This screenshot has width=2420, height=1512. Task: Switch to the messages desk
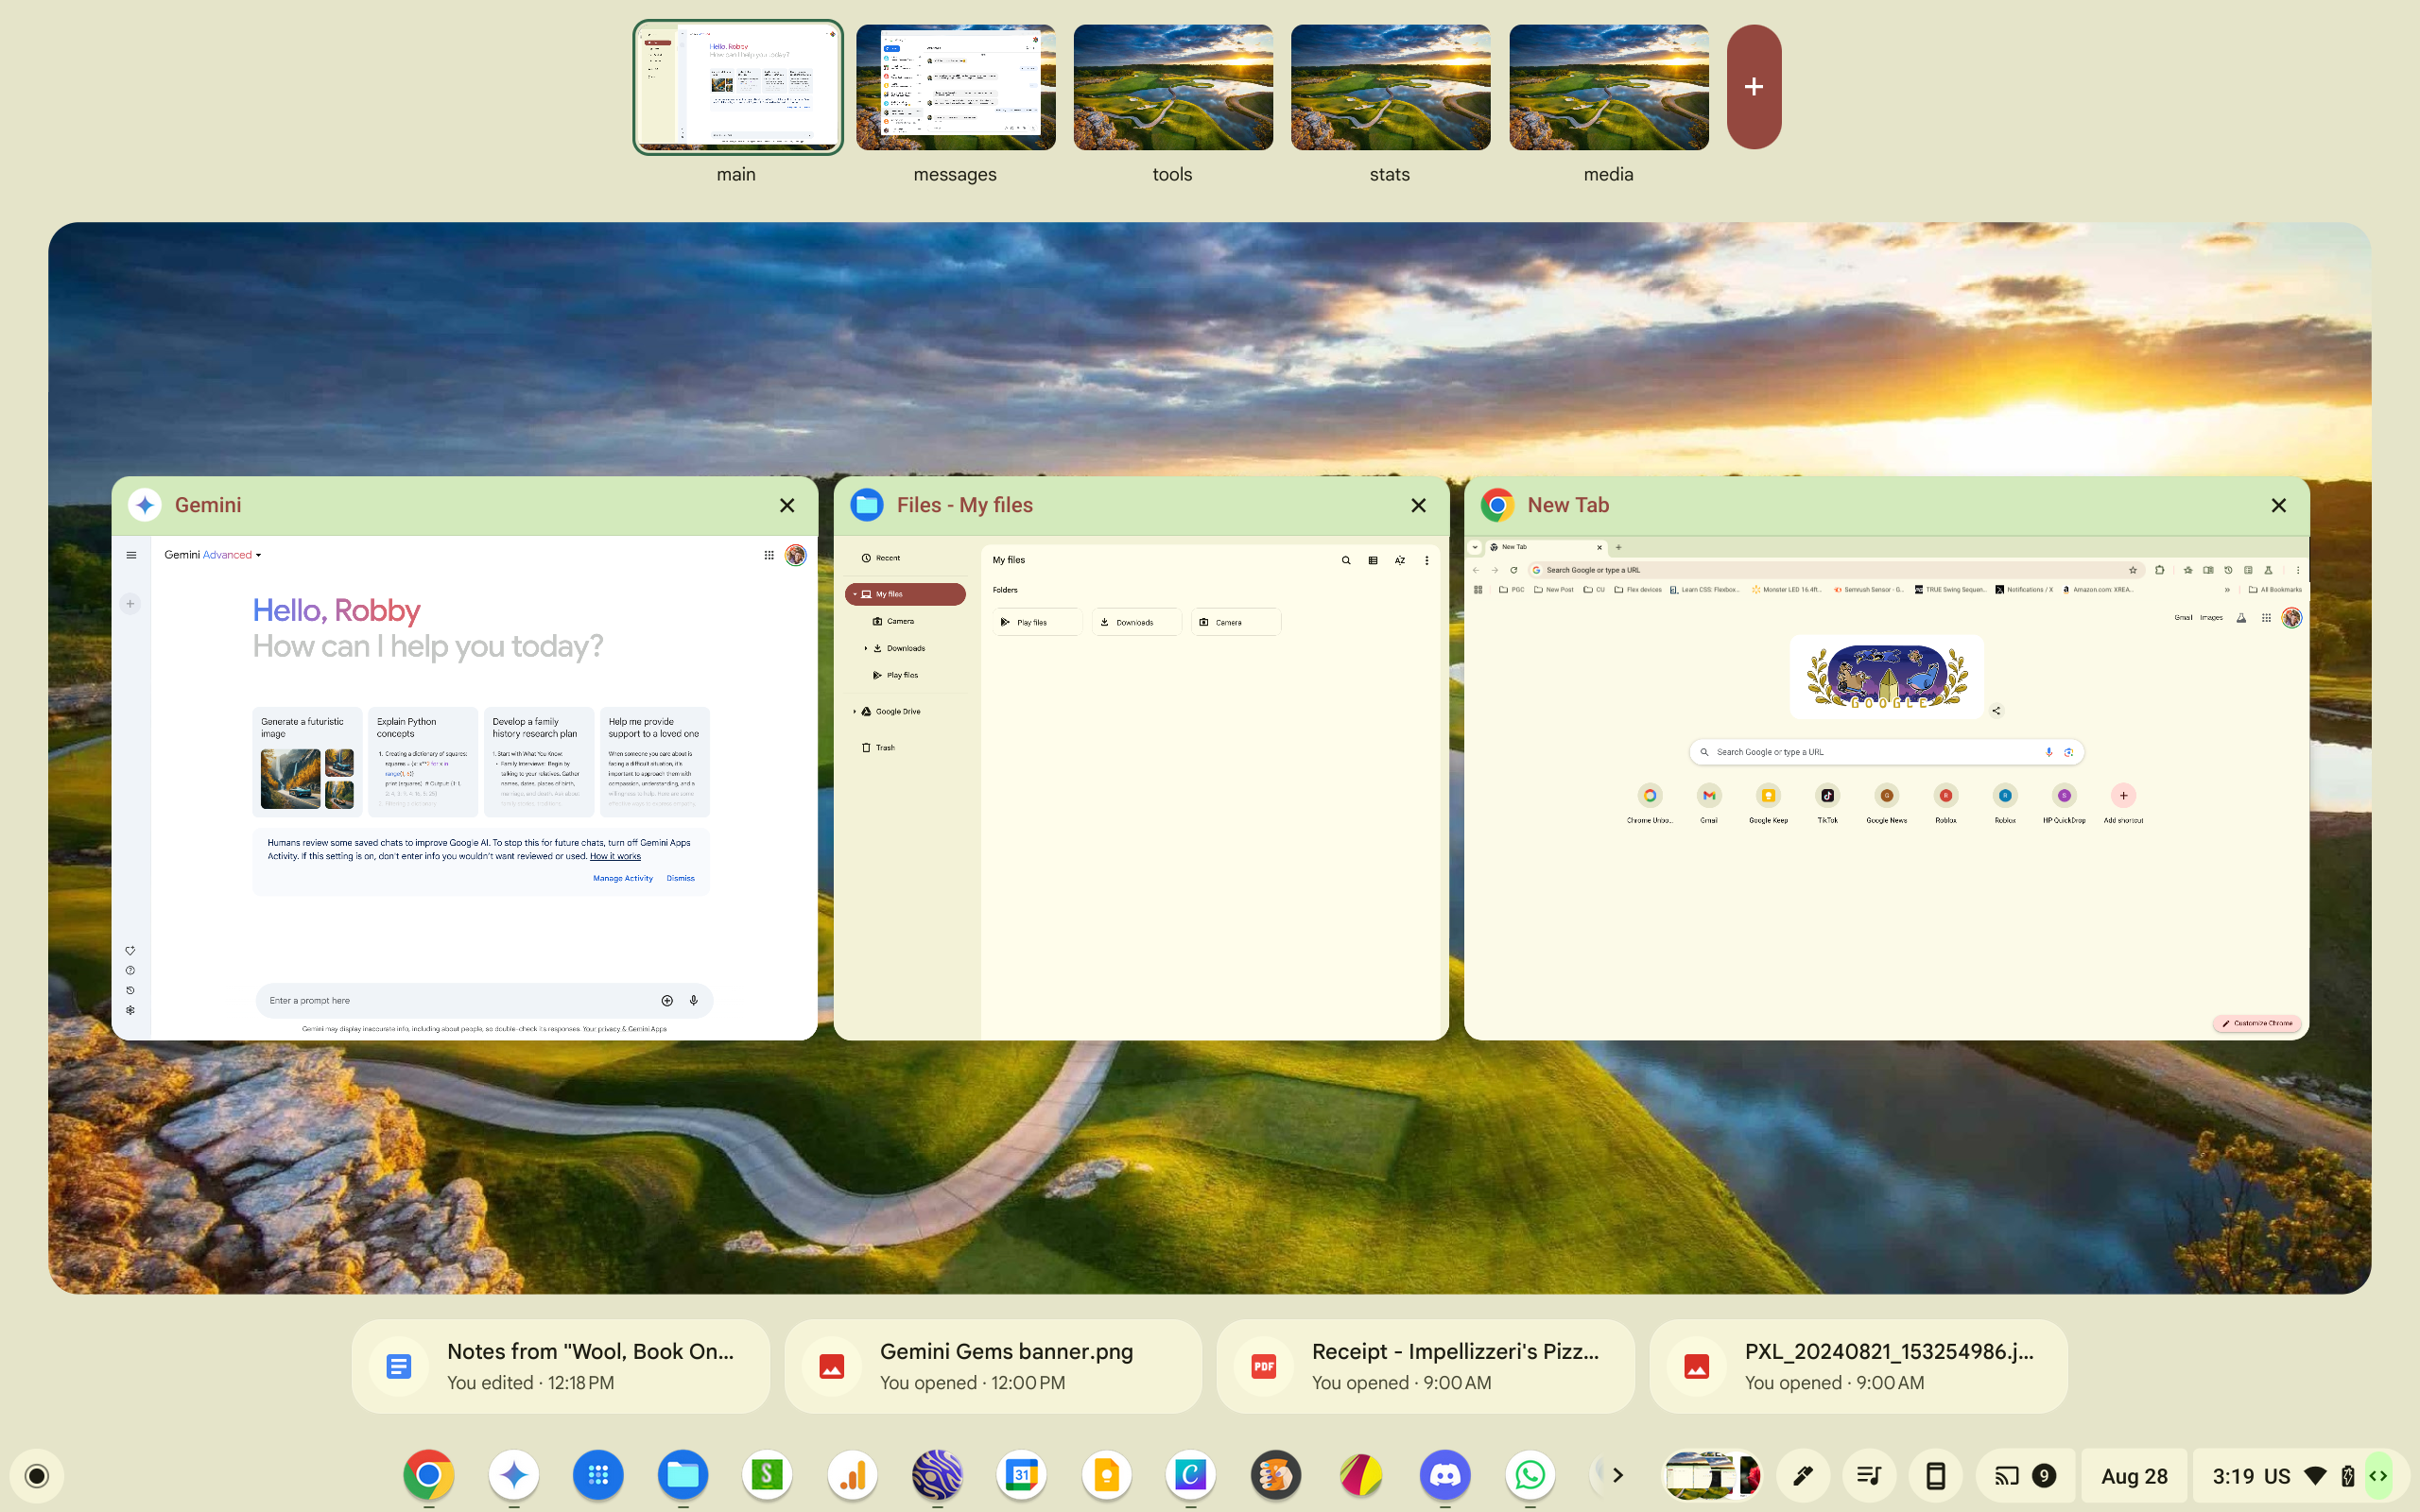(955, 88)
